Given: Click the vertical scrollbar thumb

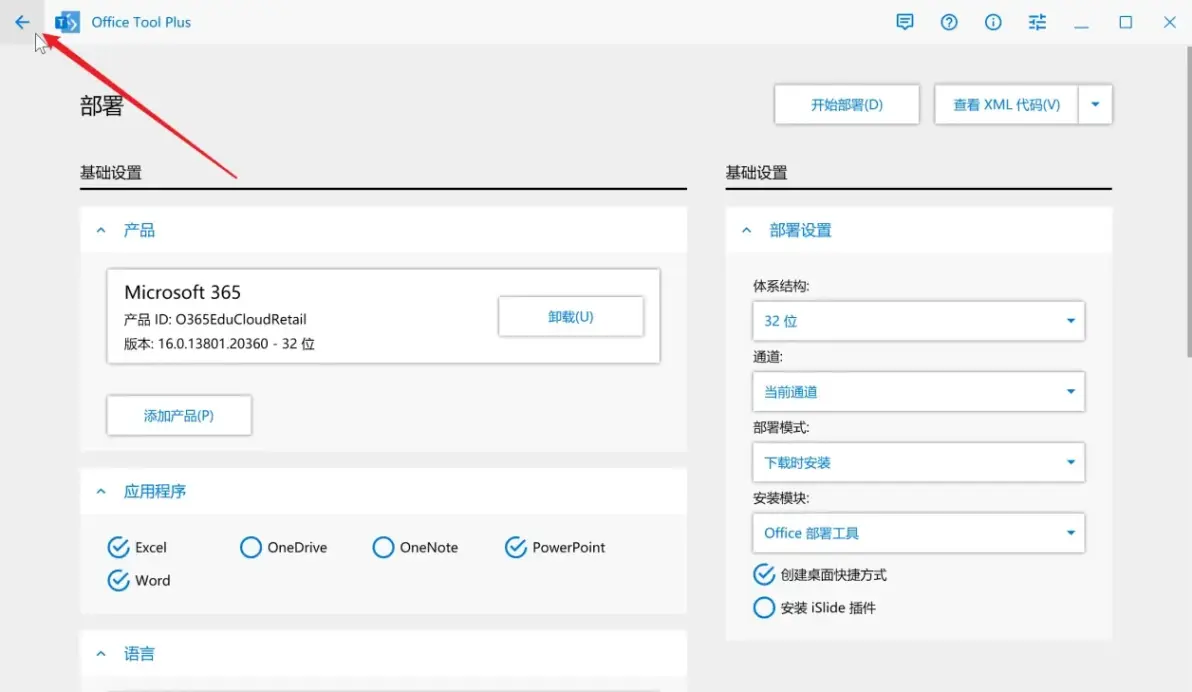Looking at the screenshot, I should 1188,202.
